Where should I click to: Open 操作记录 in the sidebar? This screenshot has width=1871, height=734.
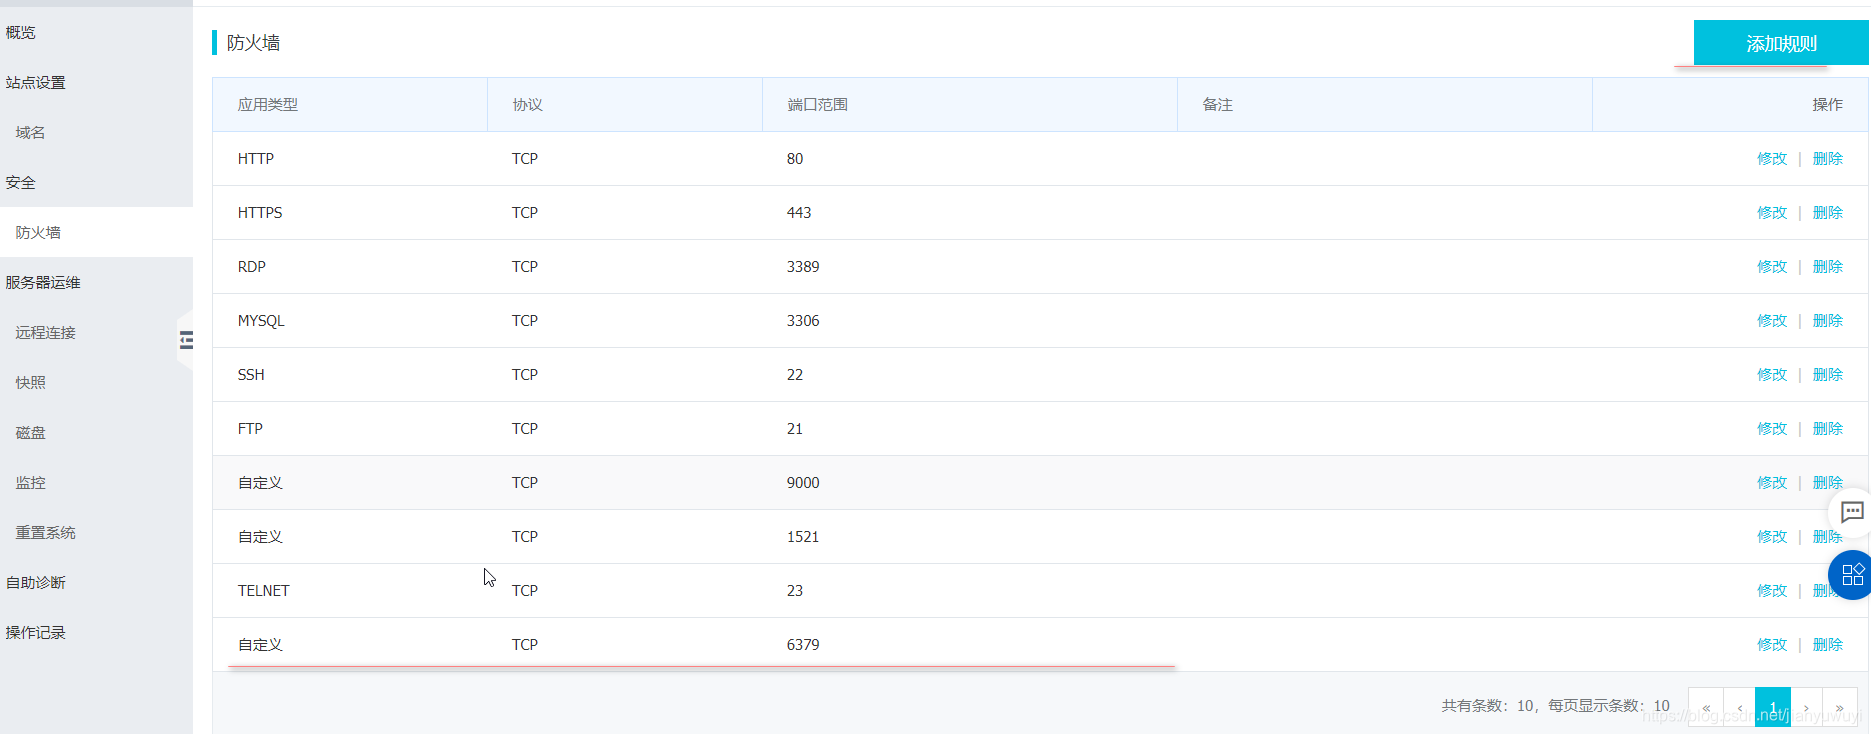[x=36, y=632]
